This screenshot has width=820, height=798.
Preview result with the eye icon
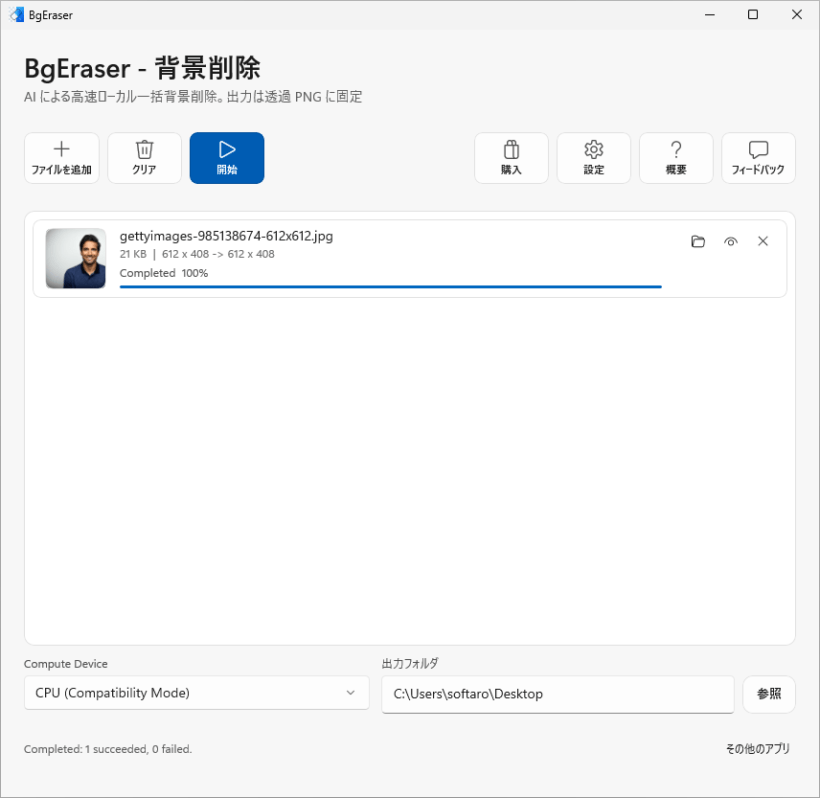[731, 241]
